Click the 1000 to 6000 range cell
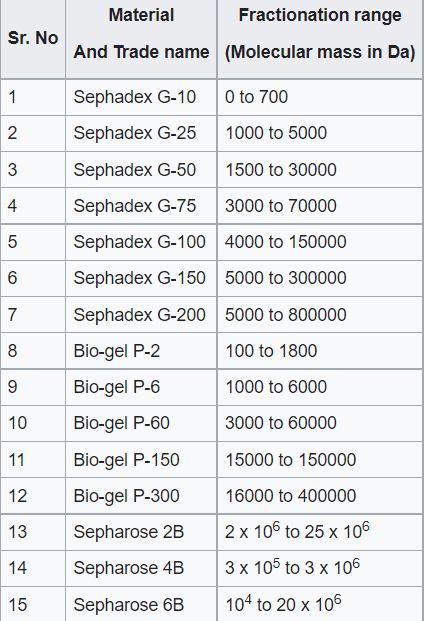 pyautogui.click(x=320, y=387)
